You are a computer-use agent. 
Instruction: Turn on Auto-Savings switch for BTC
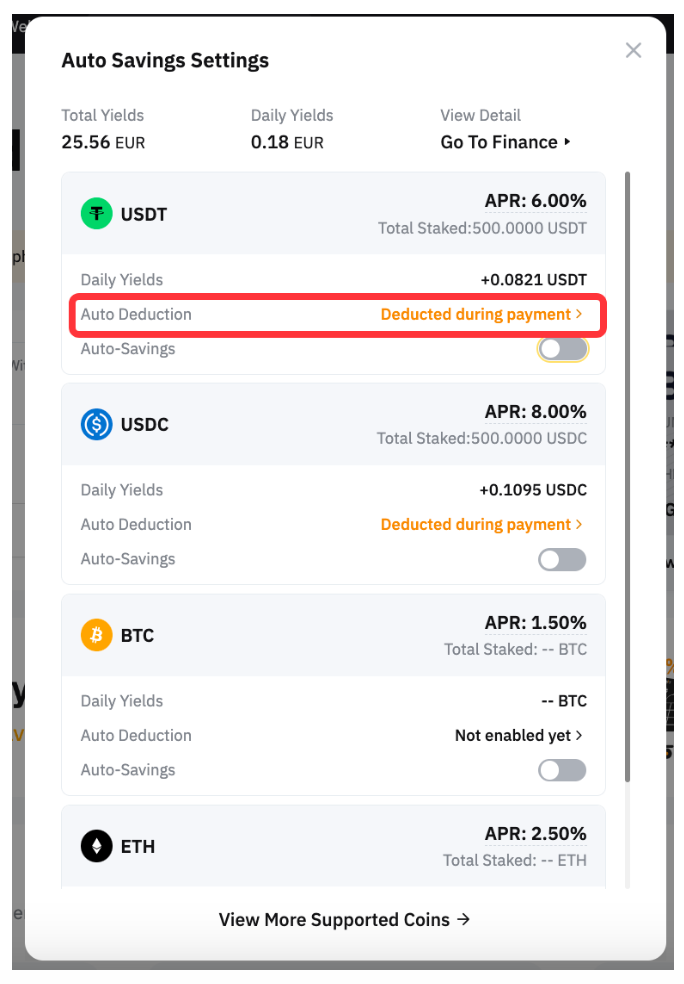[562, 770]
